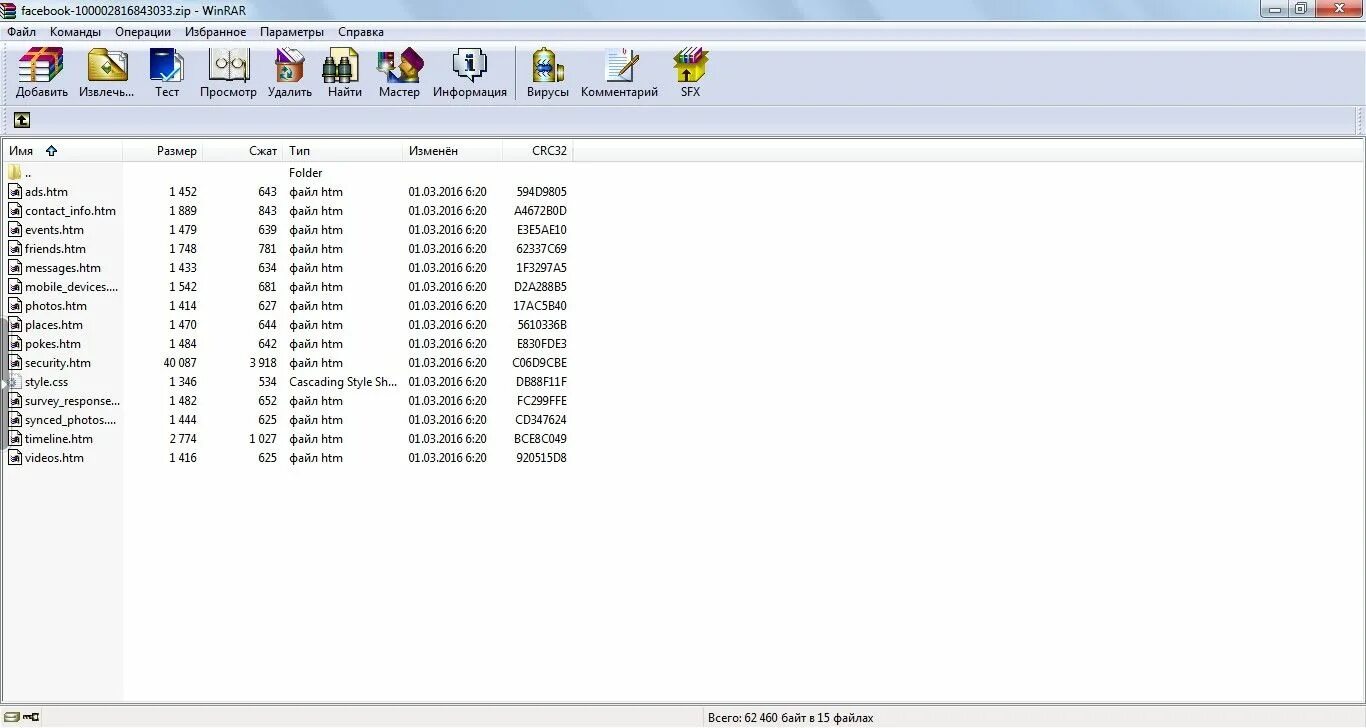Select the synced_photos file name
This screenshot has width=1366, height=728.
pyautogui.click(x=70, y=420)
